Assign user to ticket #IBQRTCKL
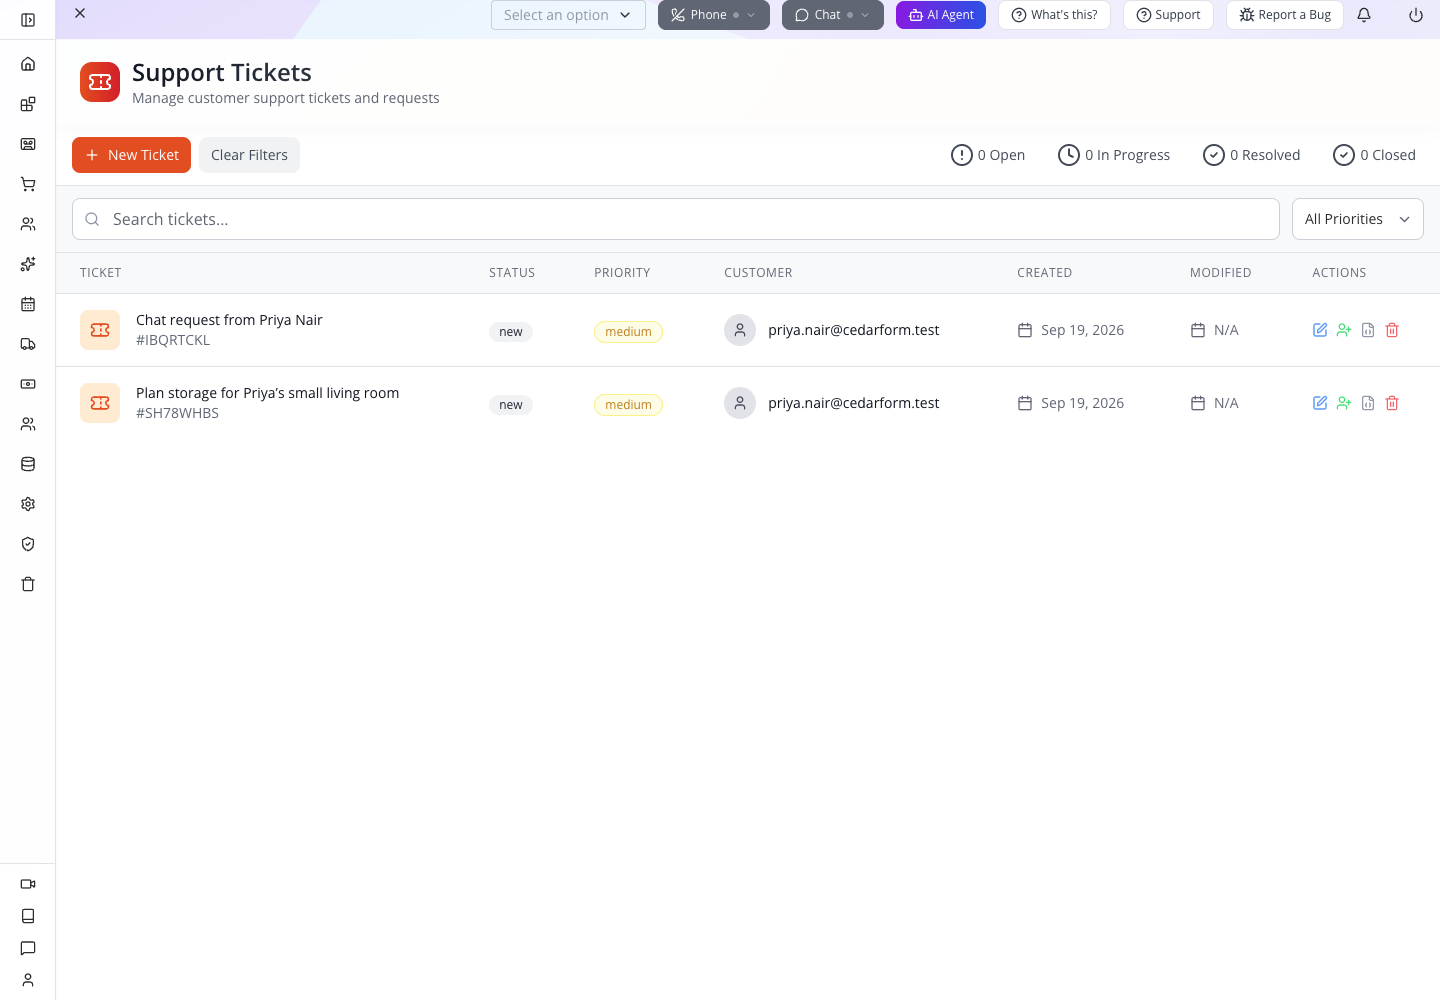Viewport: 1440px width, 1000px height. tap(1344, 330)
